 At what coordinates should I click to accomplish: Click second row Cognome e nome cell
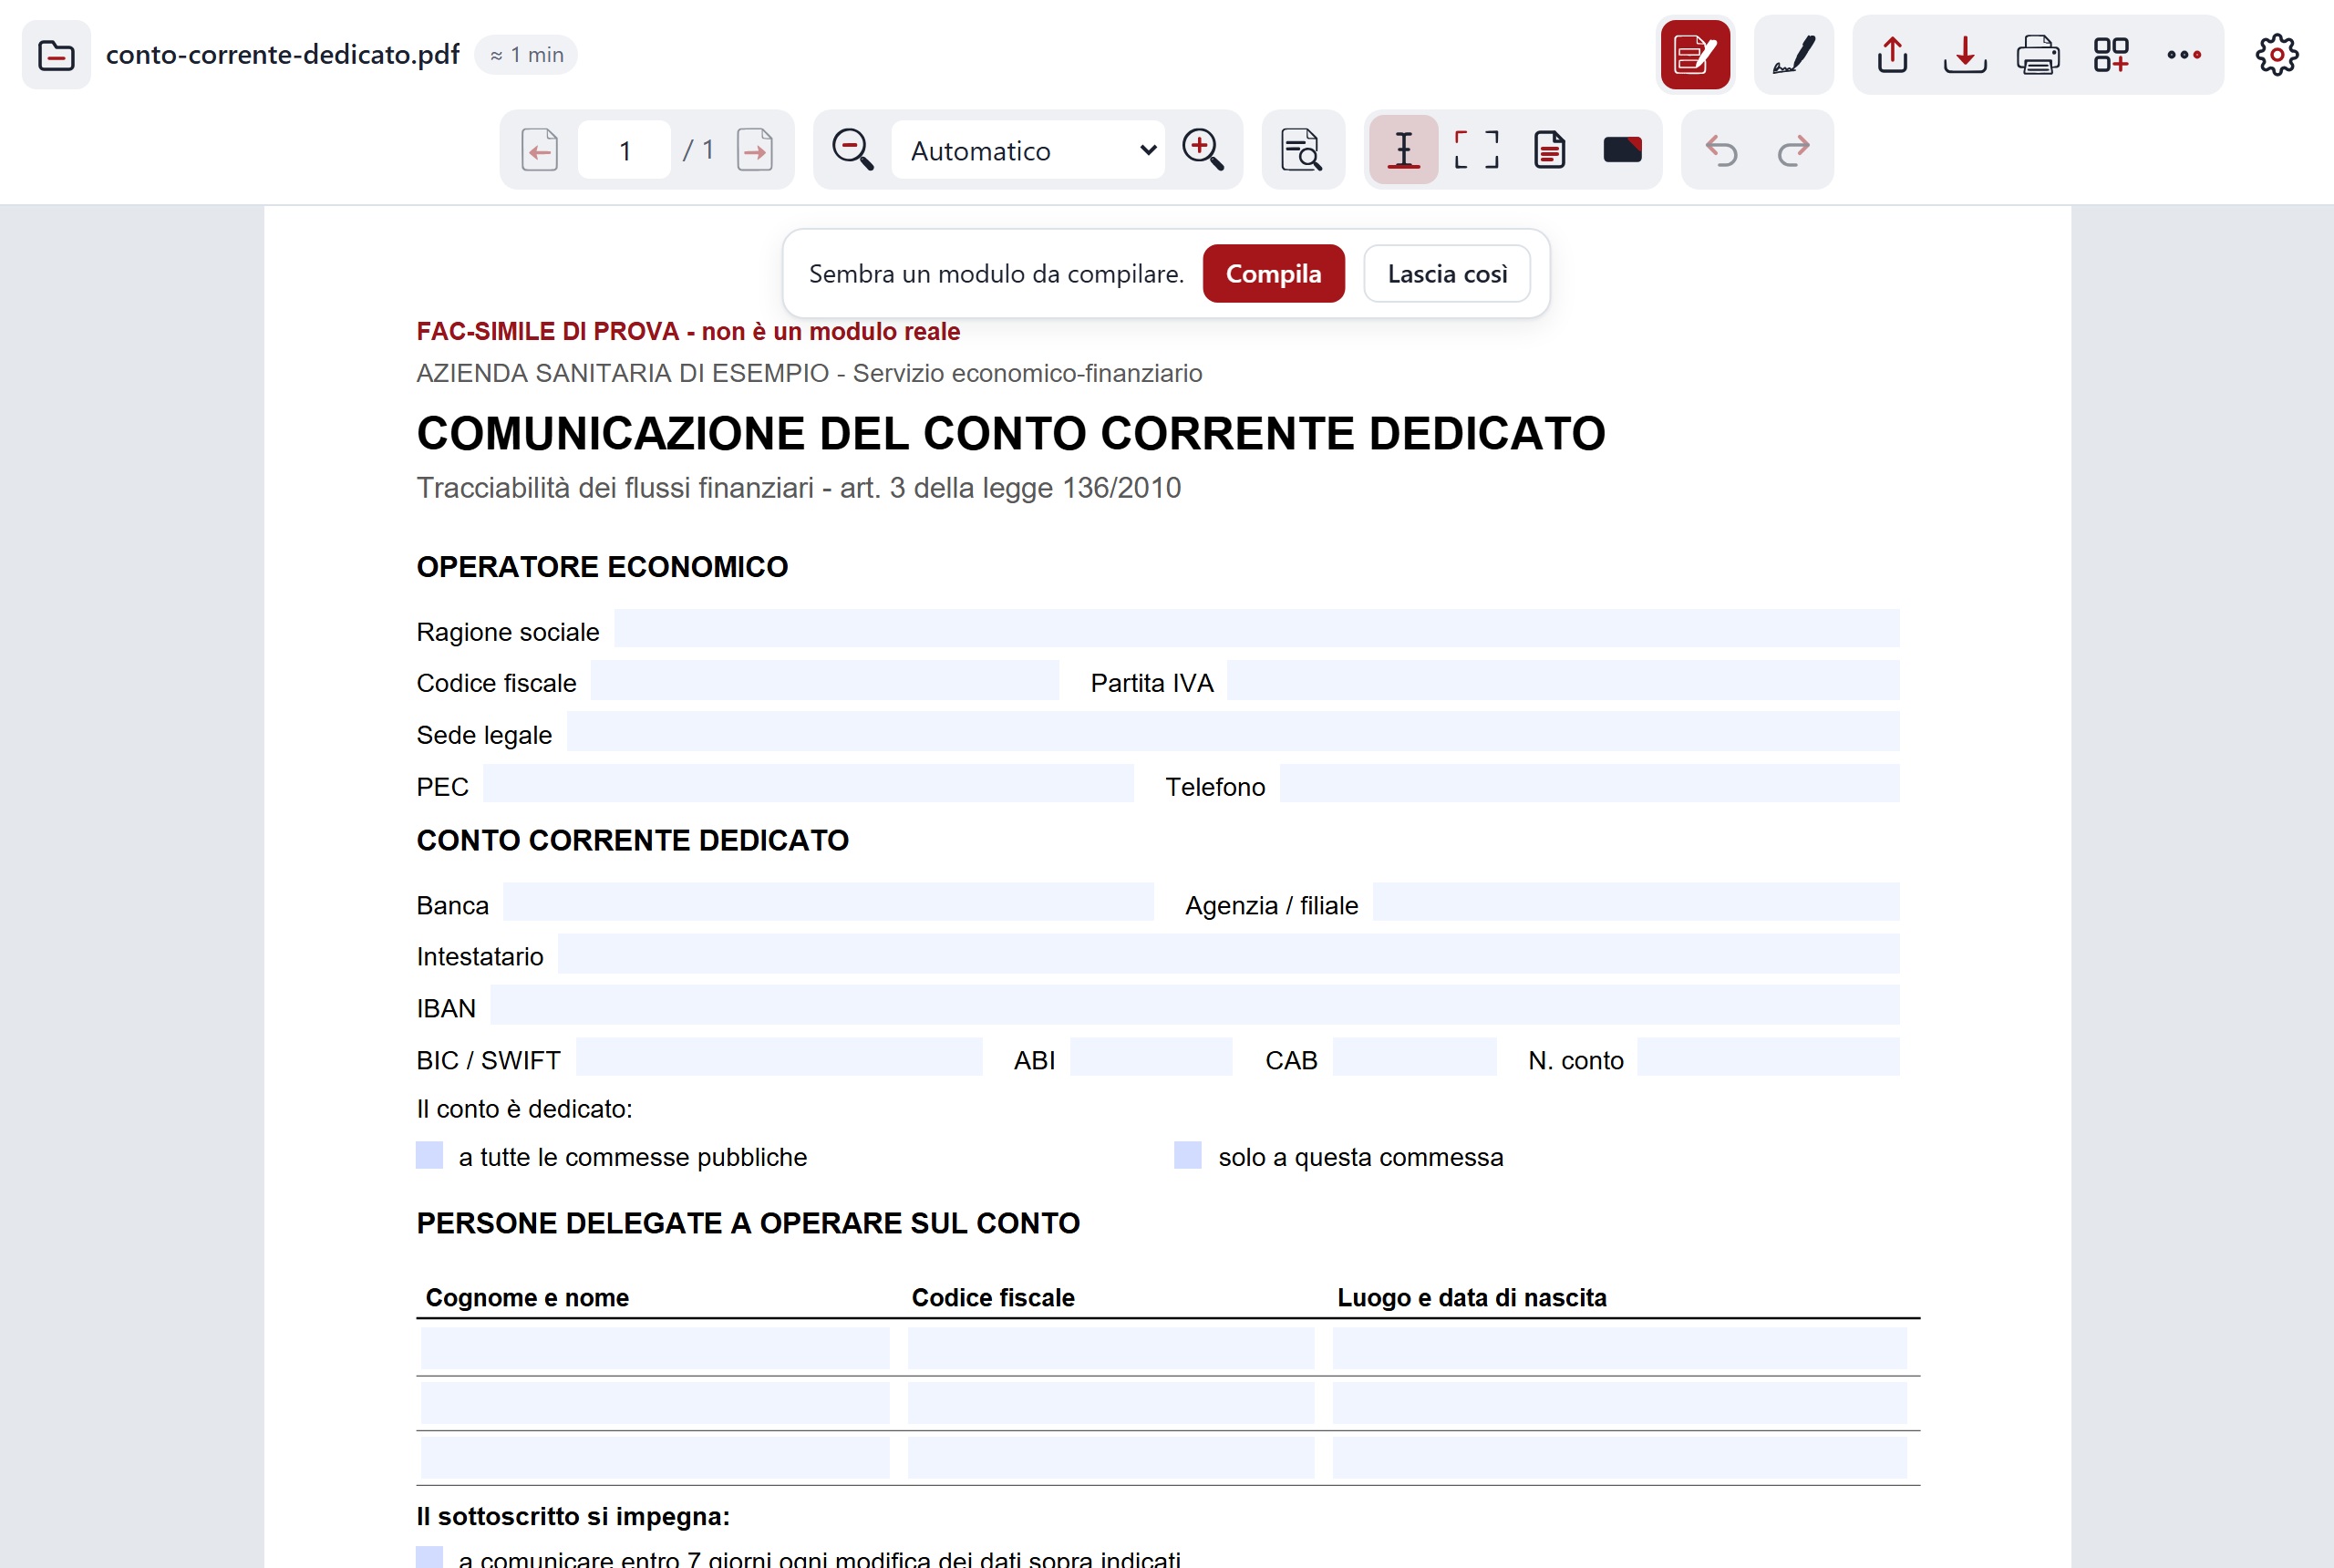coord(655,1403)
